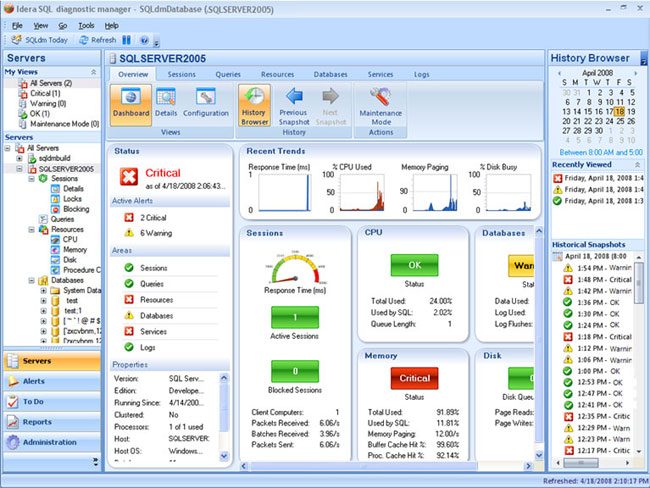Viewport: 650px width, 488px height.
Task: Enable Maintenance Mode action
Action: tap(381, 106)
